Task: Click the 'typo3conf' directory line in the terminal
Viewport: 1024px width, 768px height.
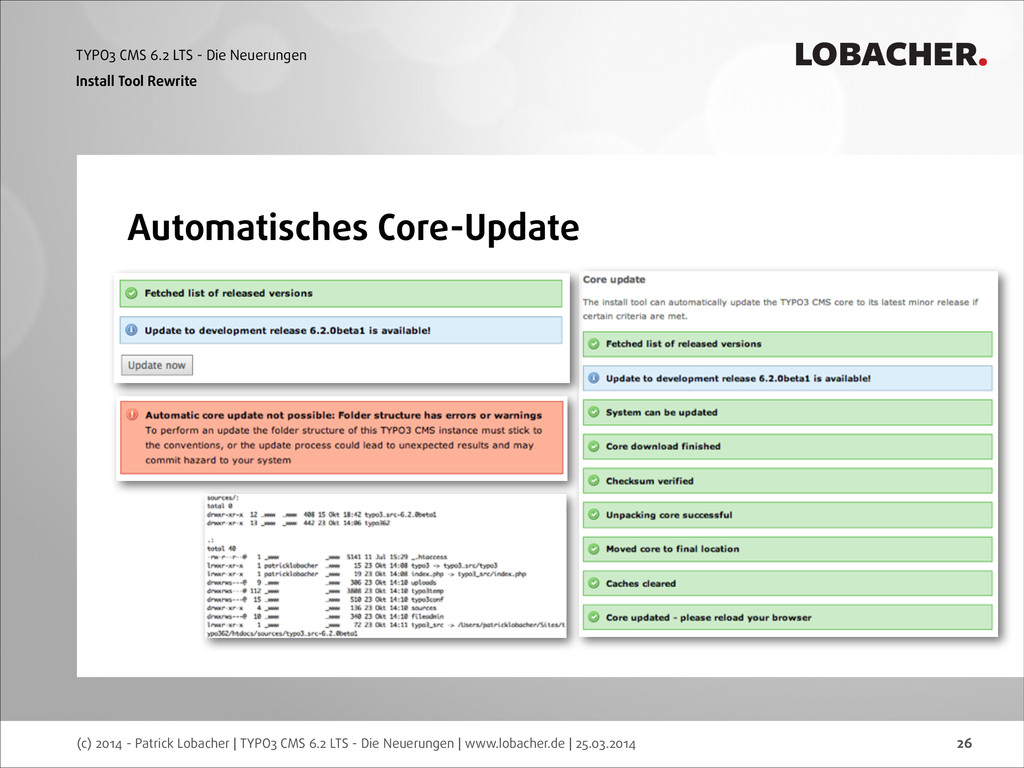Action: point(325,600)
